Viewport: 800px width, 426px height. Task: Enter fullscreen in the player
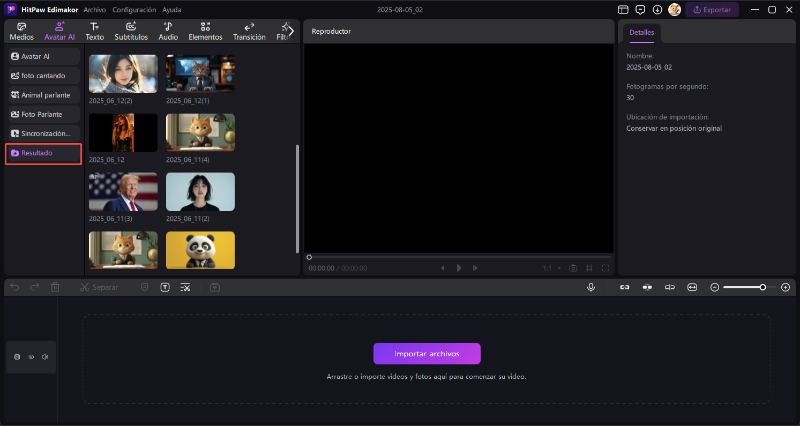[x=605, y=268]
